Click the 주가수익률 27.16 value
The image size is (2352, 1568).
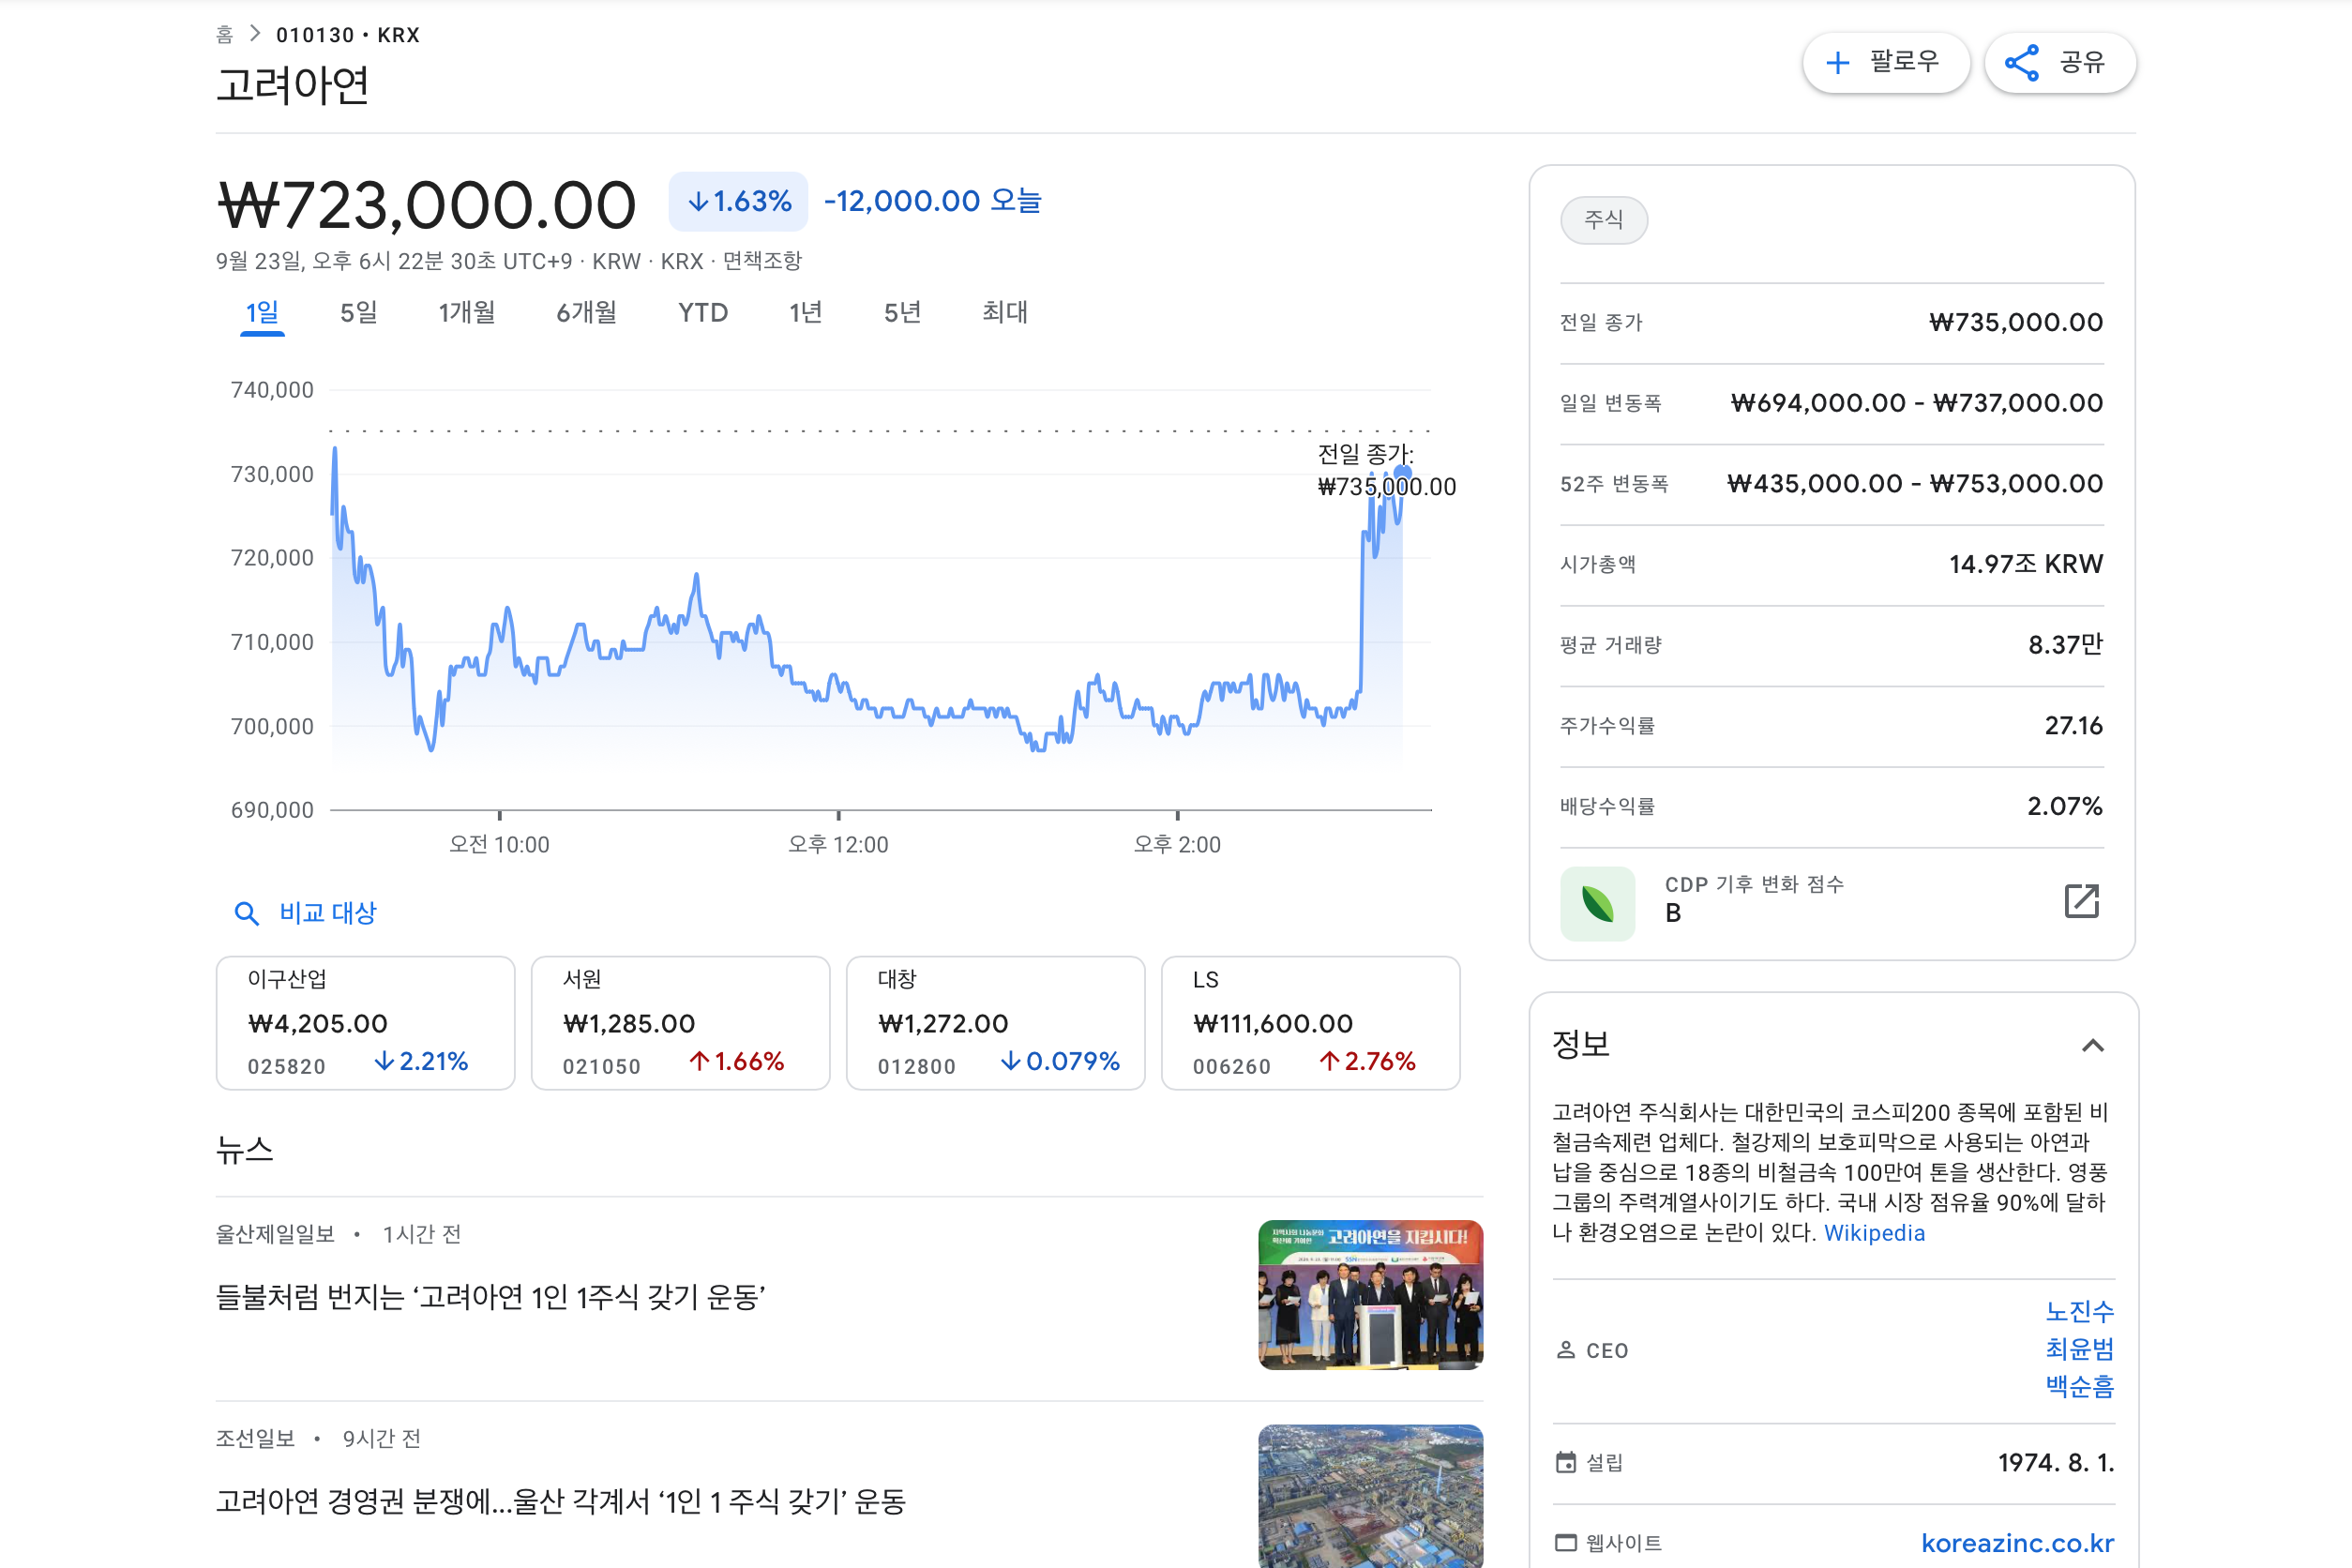(2074, 725)
